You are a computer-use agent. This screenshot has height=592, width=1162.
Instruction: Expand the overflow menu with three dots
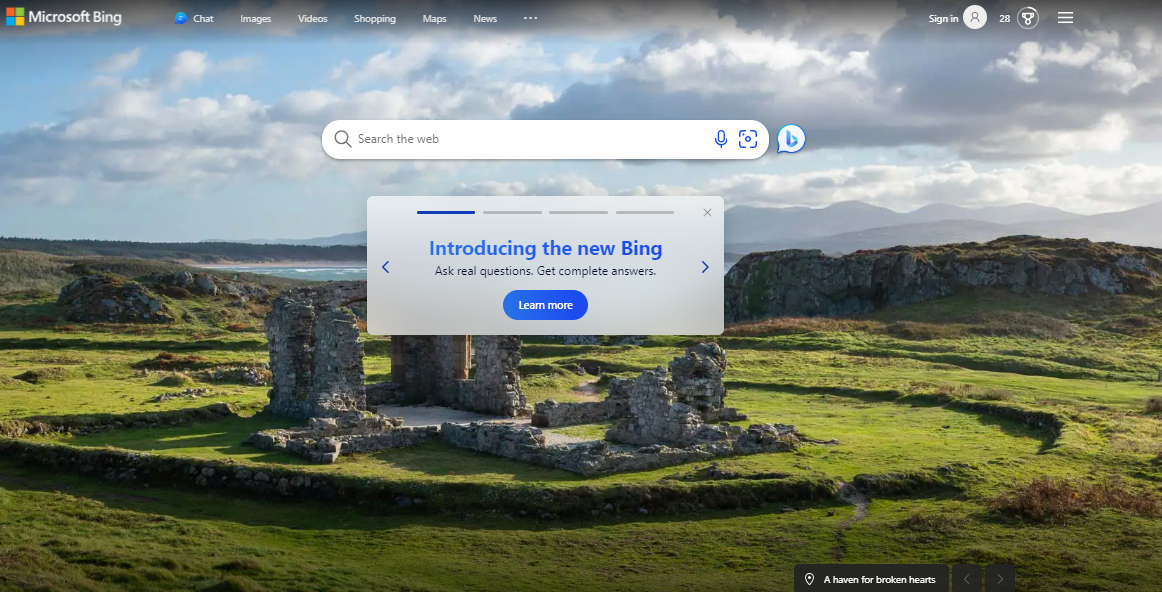tap(530, 18)
